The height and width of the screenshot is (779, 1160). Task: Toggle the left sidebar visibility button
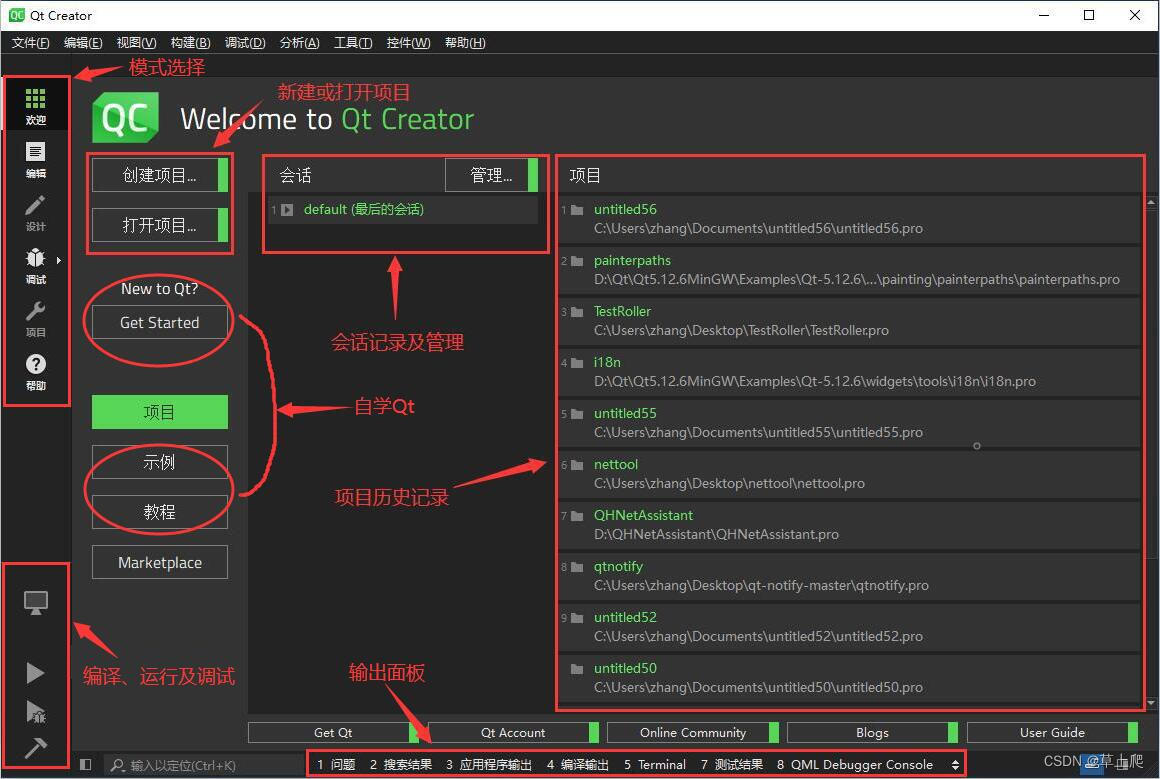pyautogui.click(x=86, y=764)
